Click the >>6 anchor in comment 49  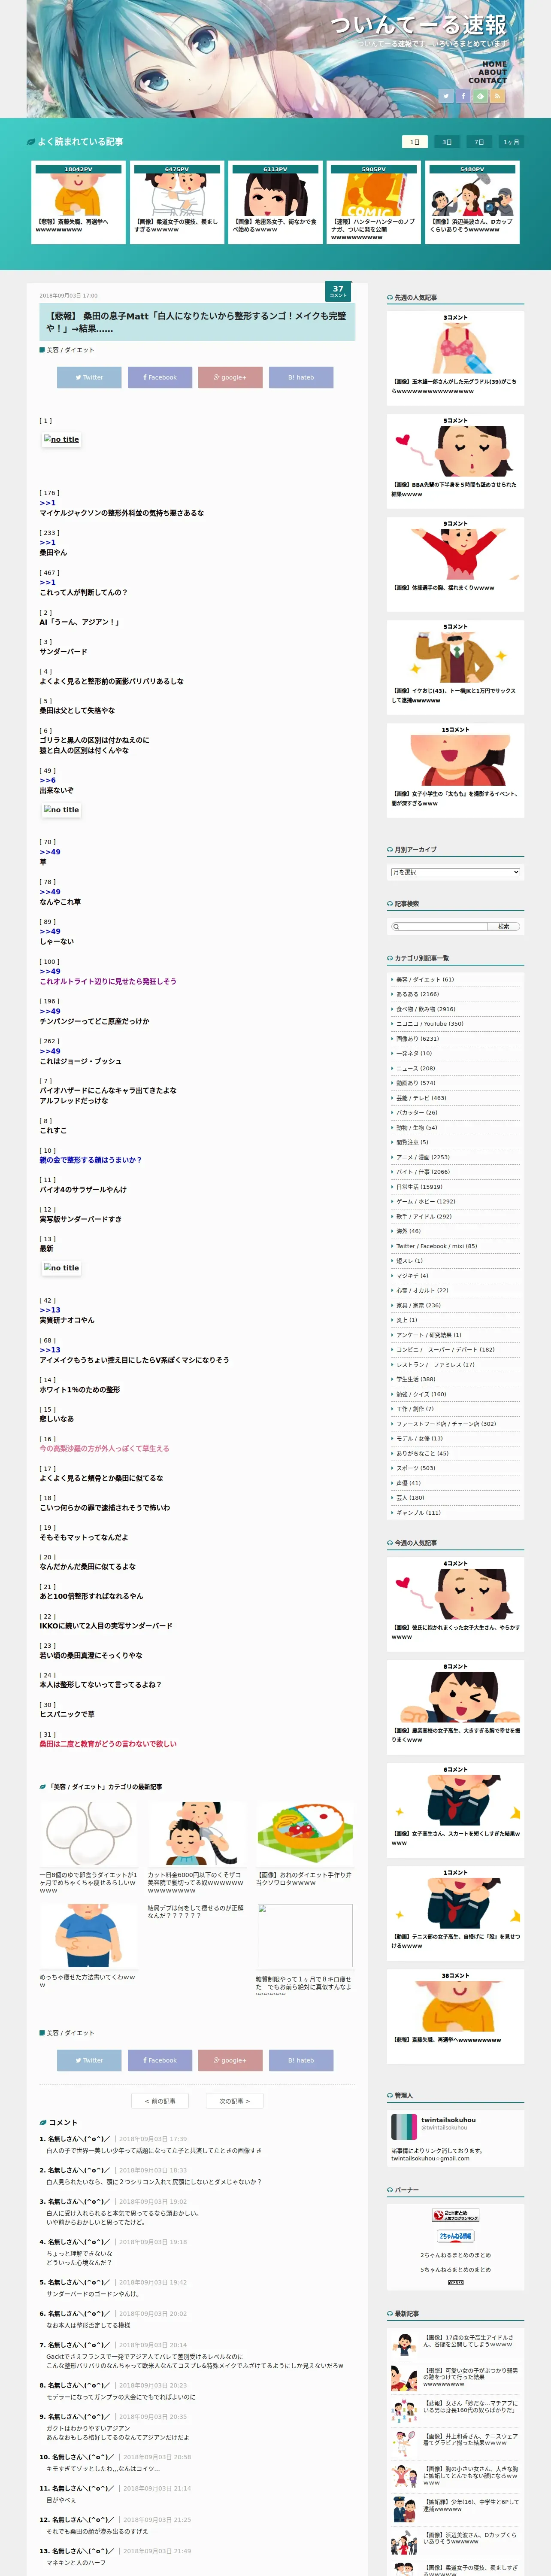point(47,780)
